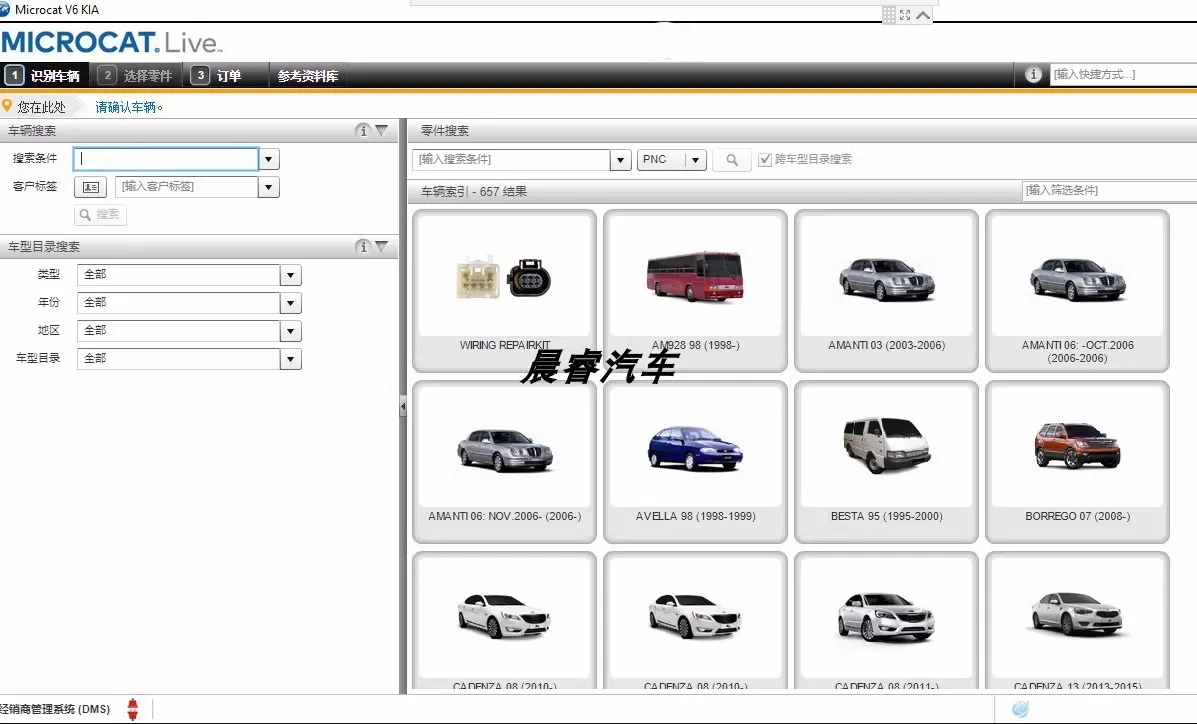Click the magnifier button in 零件搜索 panel

pos(732,160)
